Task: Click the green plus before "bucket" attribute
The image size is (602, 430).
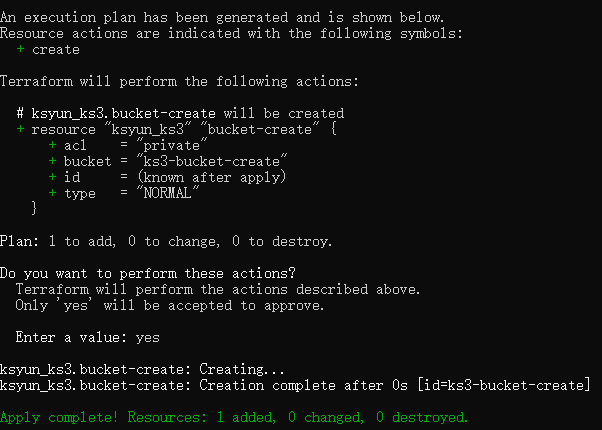Action: pyautogui.click(x=53, y=161)
